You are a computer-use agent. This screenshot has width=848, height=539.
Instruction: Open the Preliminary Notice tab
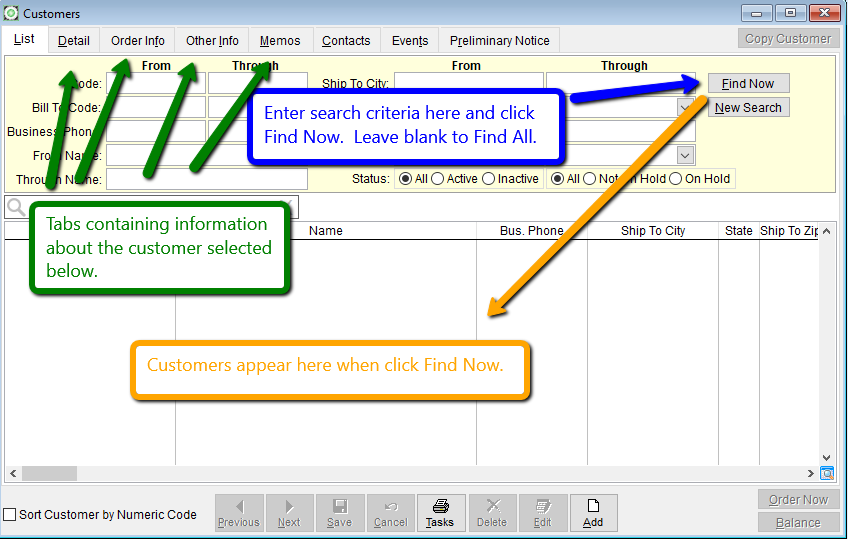pos(499,41)
